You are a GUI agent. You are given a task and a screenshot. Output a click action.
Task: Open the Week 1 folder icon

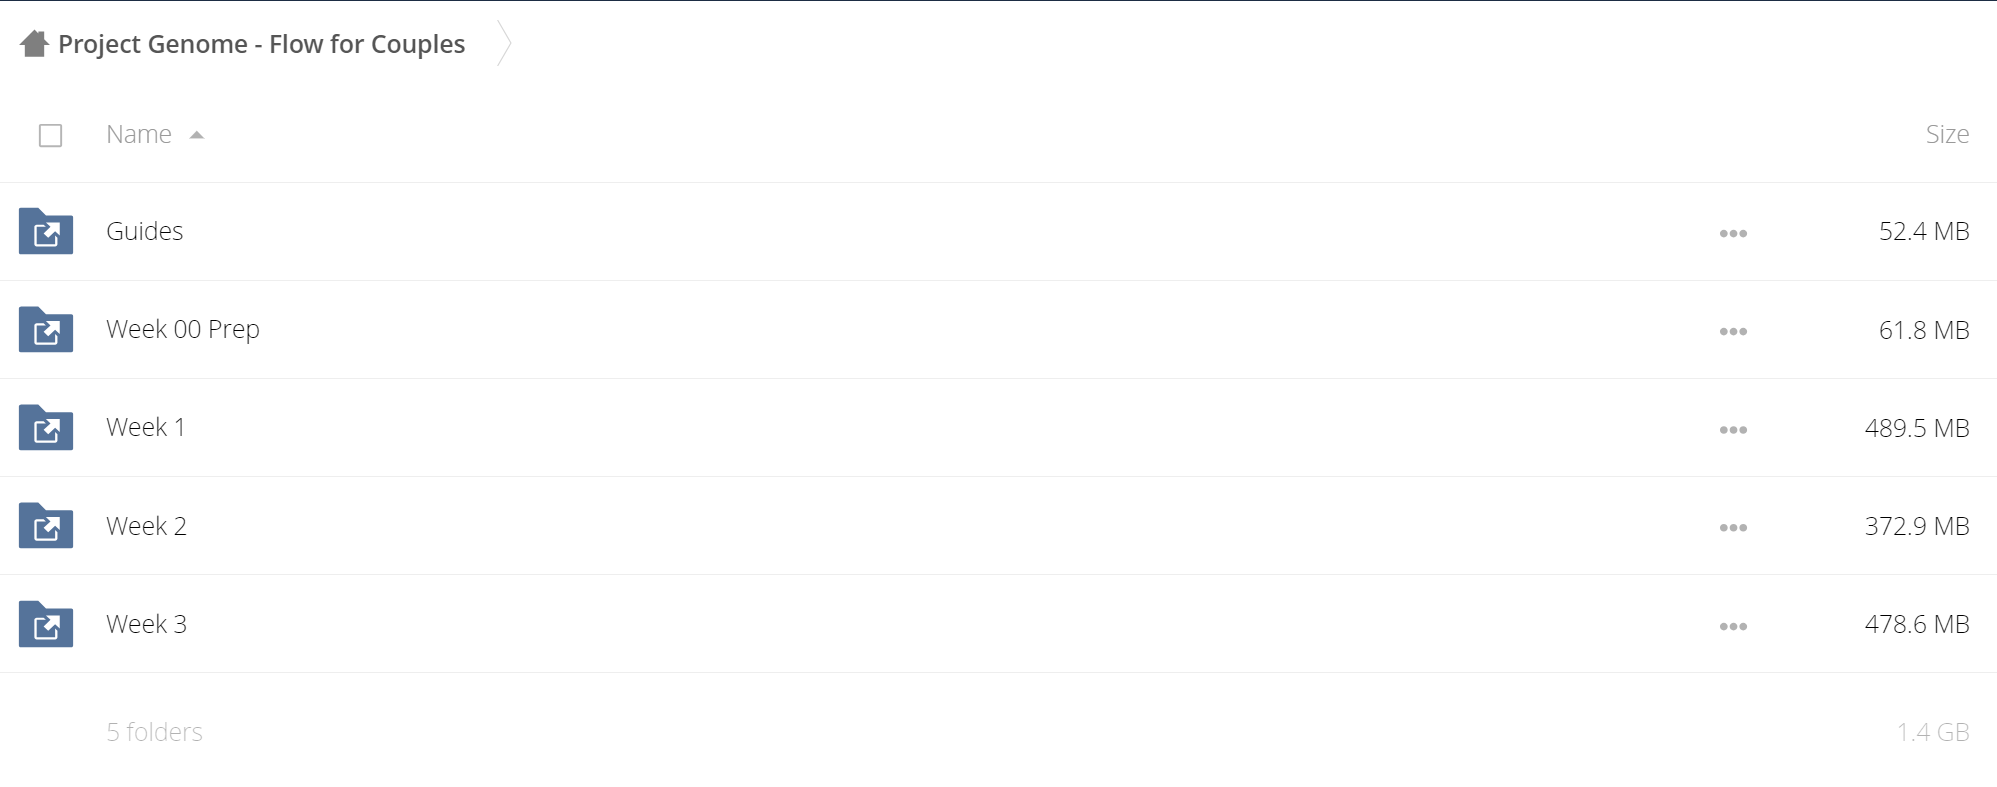[x=46, y=427]
